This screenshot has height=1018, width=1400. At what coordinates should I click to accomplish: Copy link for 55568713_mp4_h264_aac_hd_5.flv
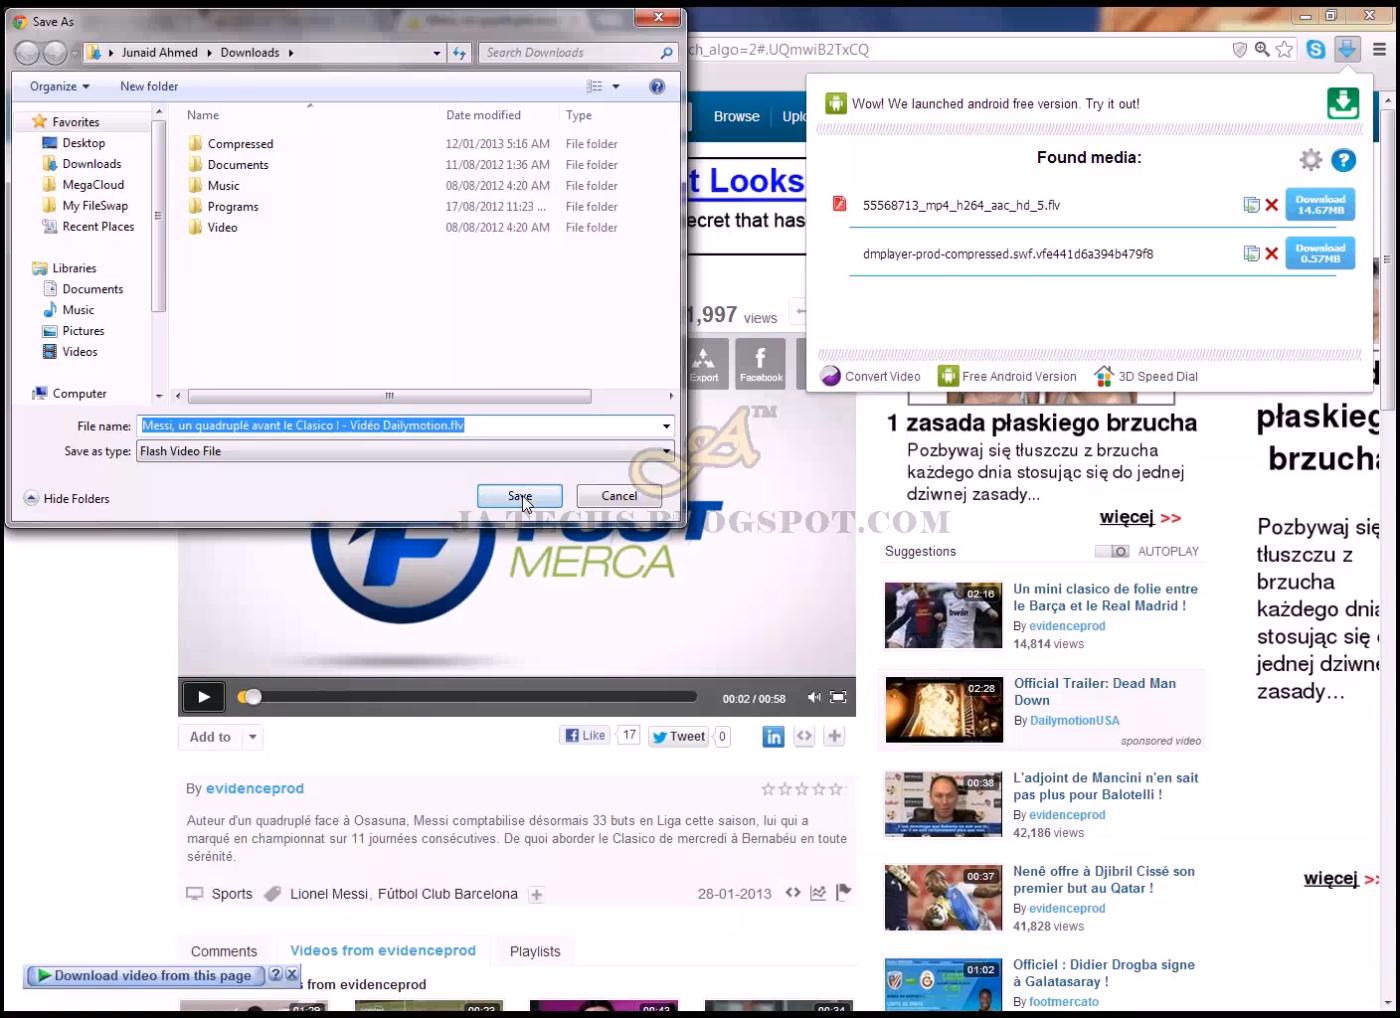[1250, 204]
